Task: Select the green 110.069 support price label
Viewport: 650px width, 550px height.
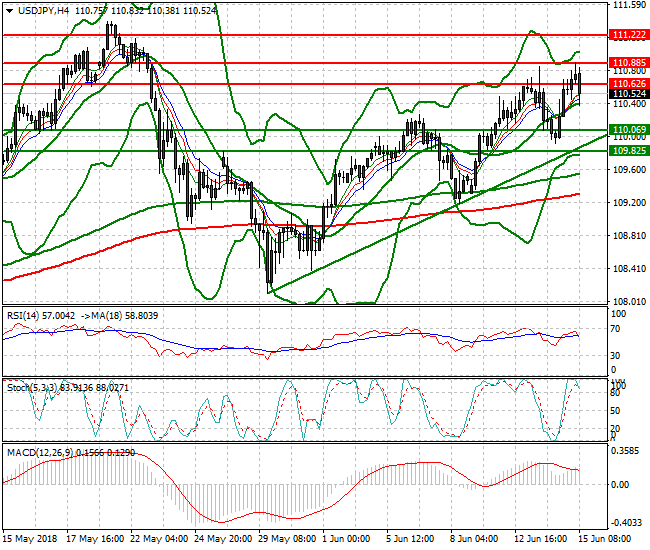Action: click(x=629, y=130)
